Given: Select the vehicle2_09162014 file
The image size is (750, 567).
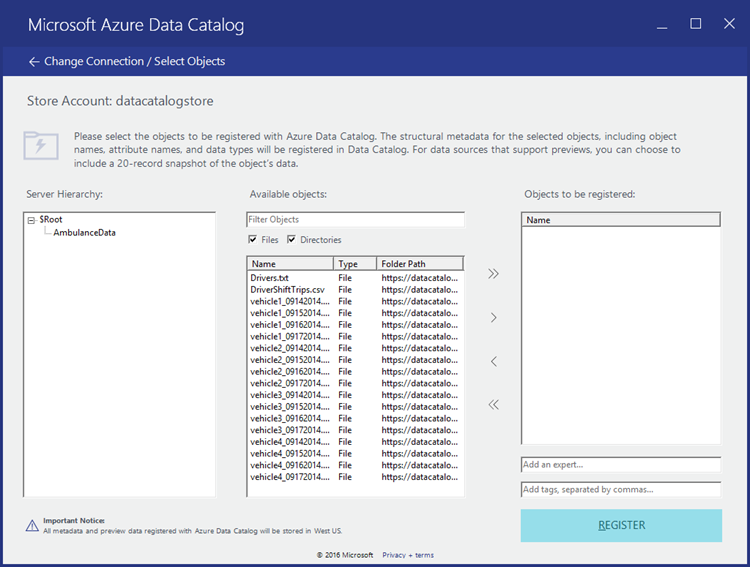Looking at the screenshot, I should (354, 372).
